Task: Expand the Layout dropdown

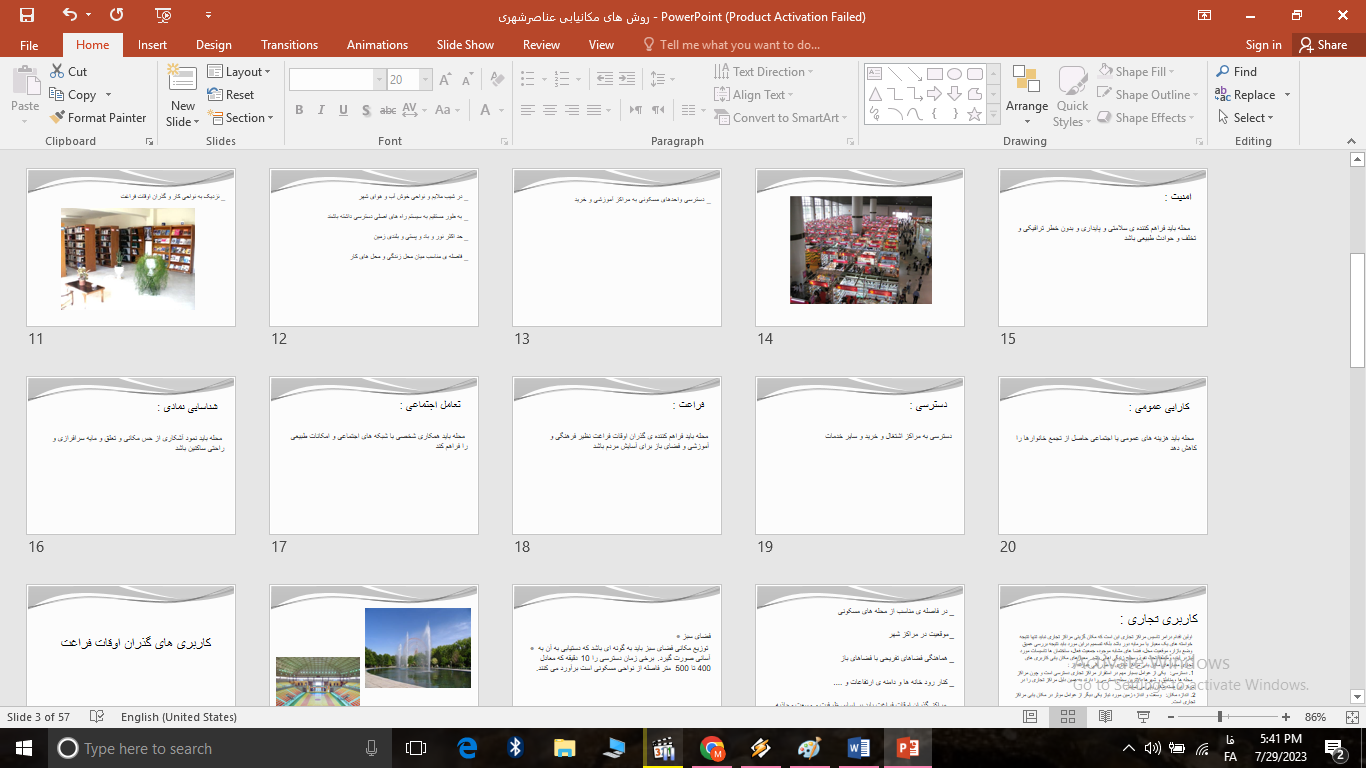Action: pyautogui.click(x=240, y=72)
